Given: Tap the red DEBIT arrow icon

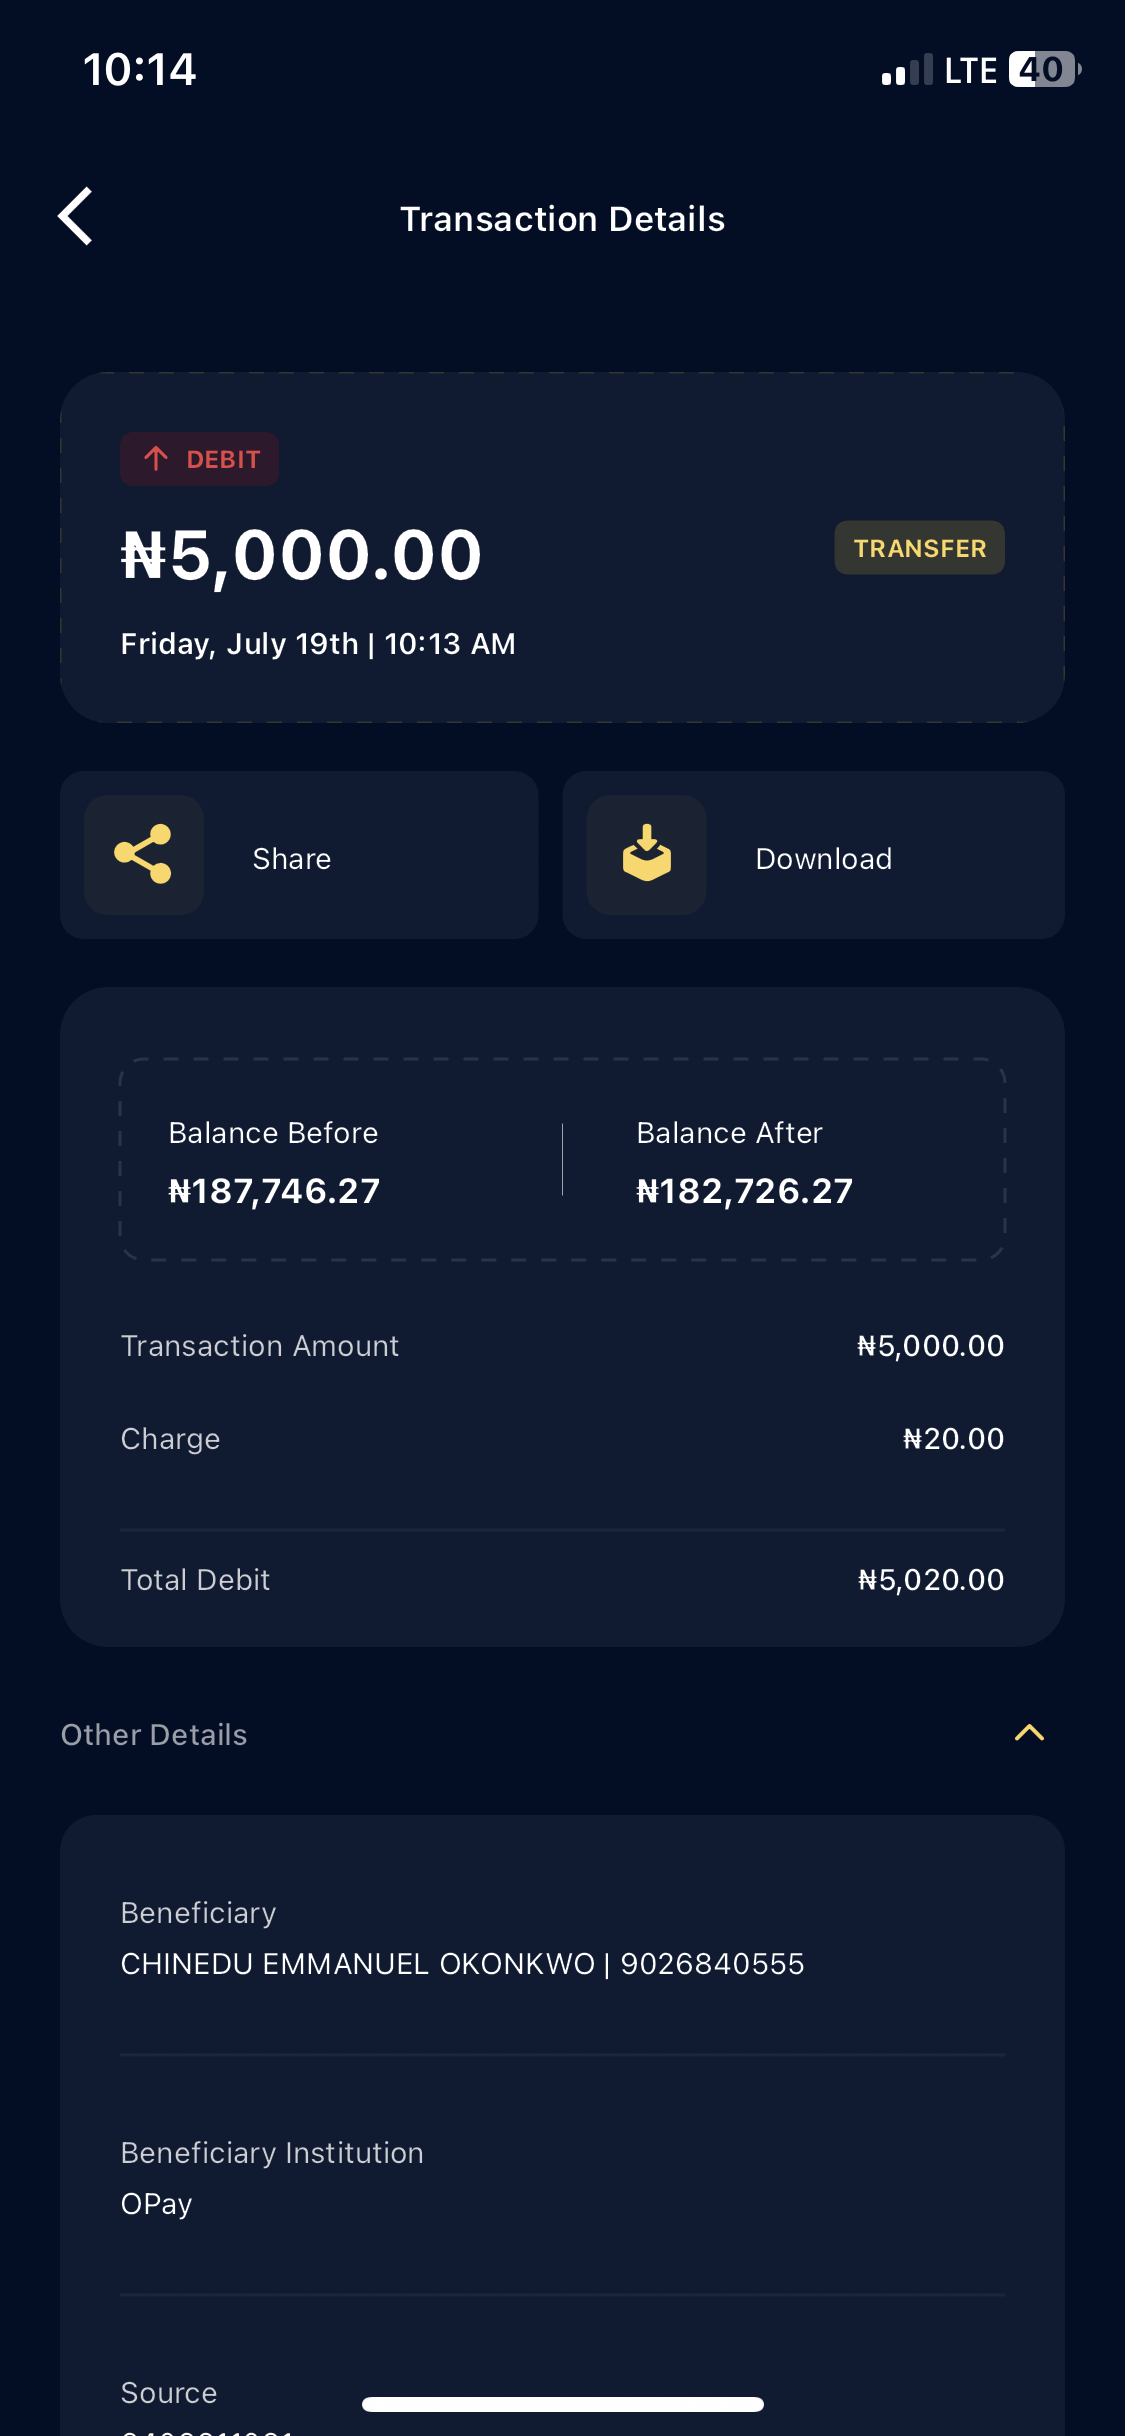Looking at the screenshot, I should pos(156,459).
